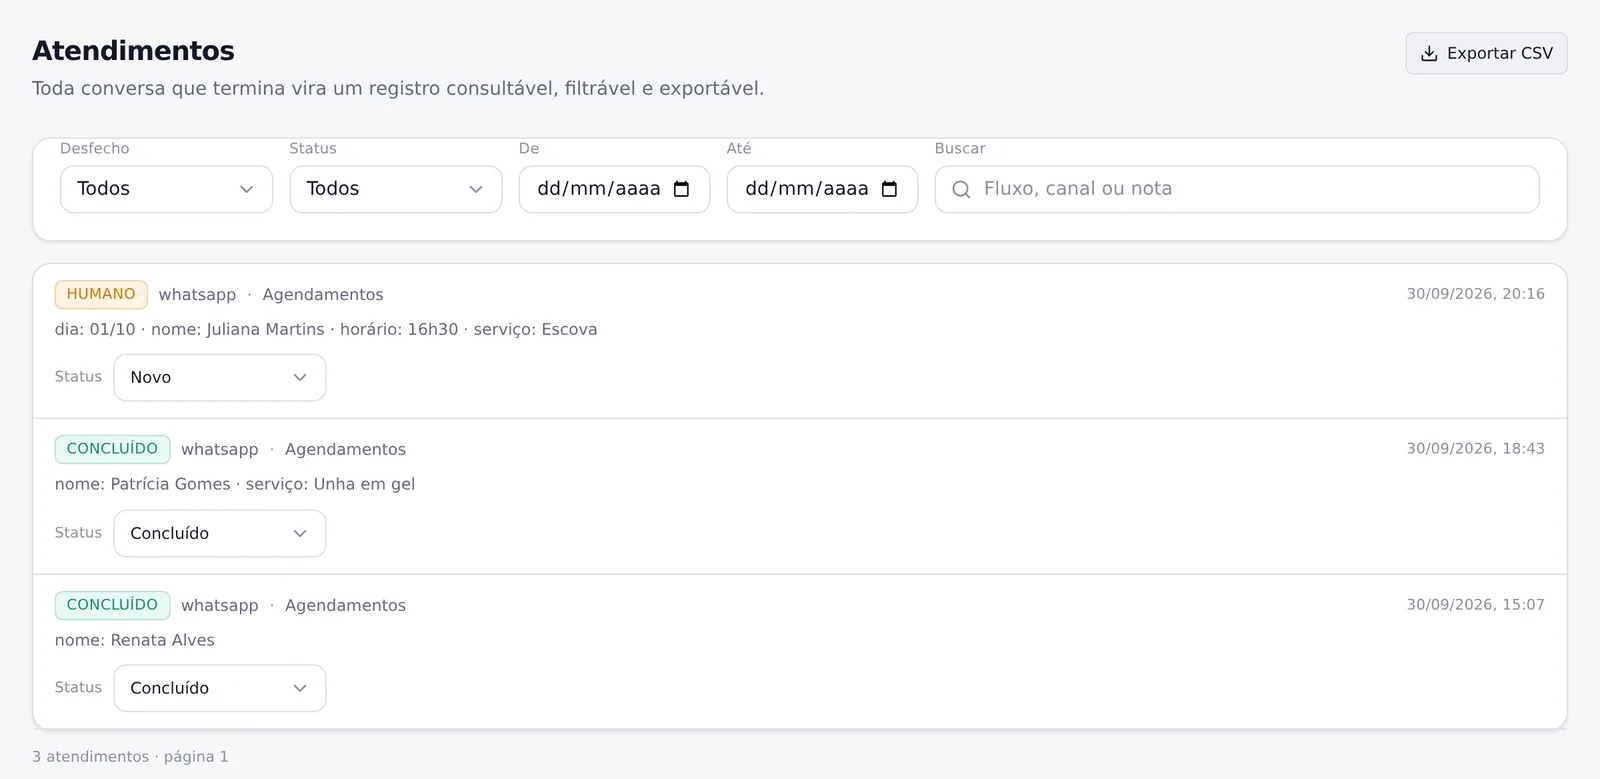
Task: Focus the Buscar search field
Action: (1236, 189)
